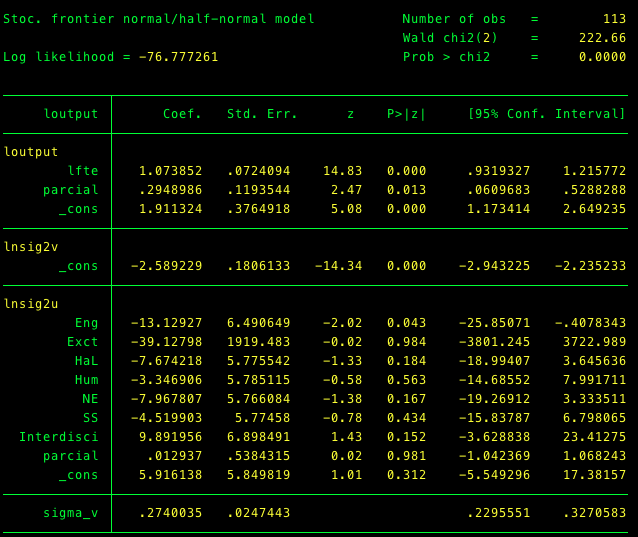Click the 95% Conf. Interval header
The image size is (638, 537).
[x=546, y=114]
